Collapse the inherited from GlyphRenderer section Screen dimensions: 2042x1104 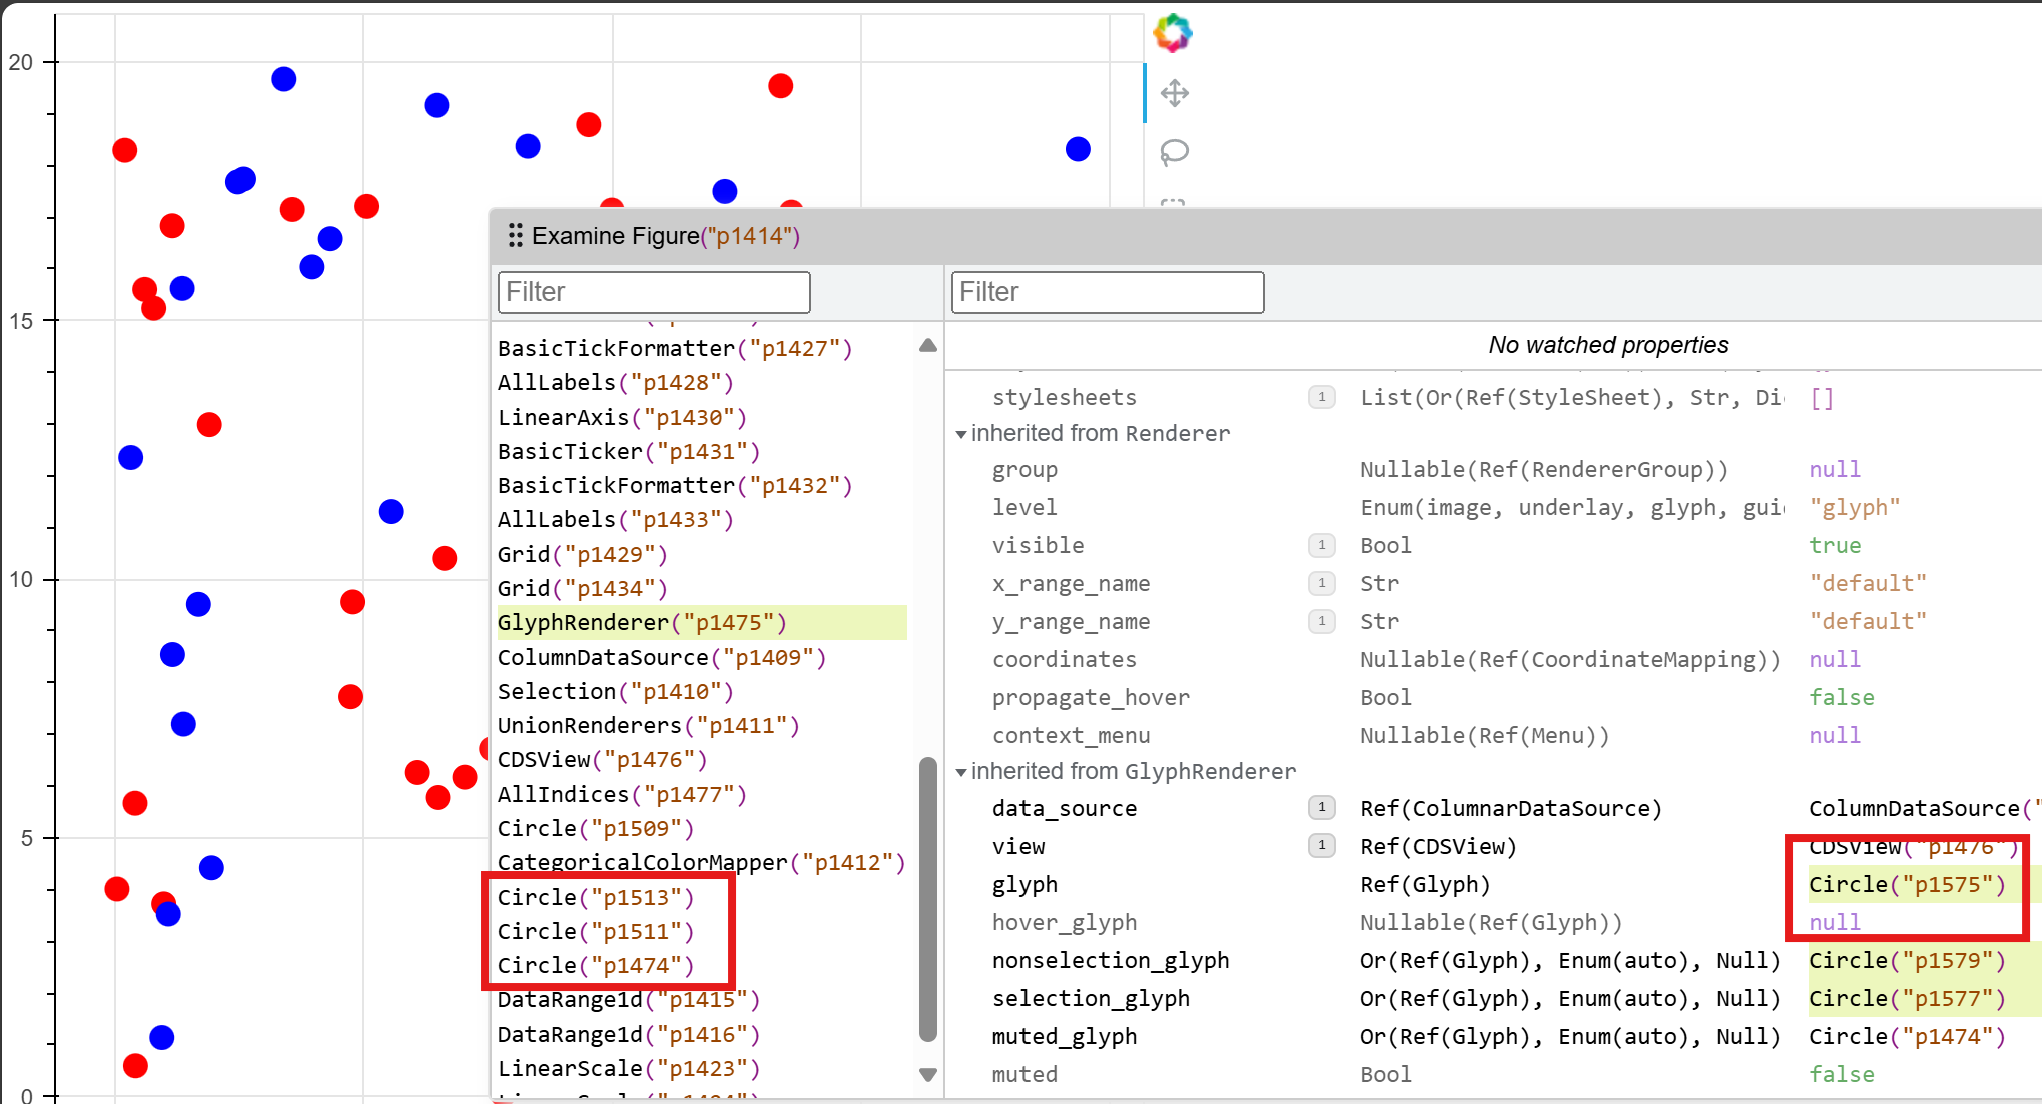click(961, 772)
